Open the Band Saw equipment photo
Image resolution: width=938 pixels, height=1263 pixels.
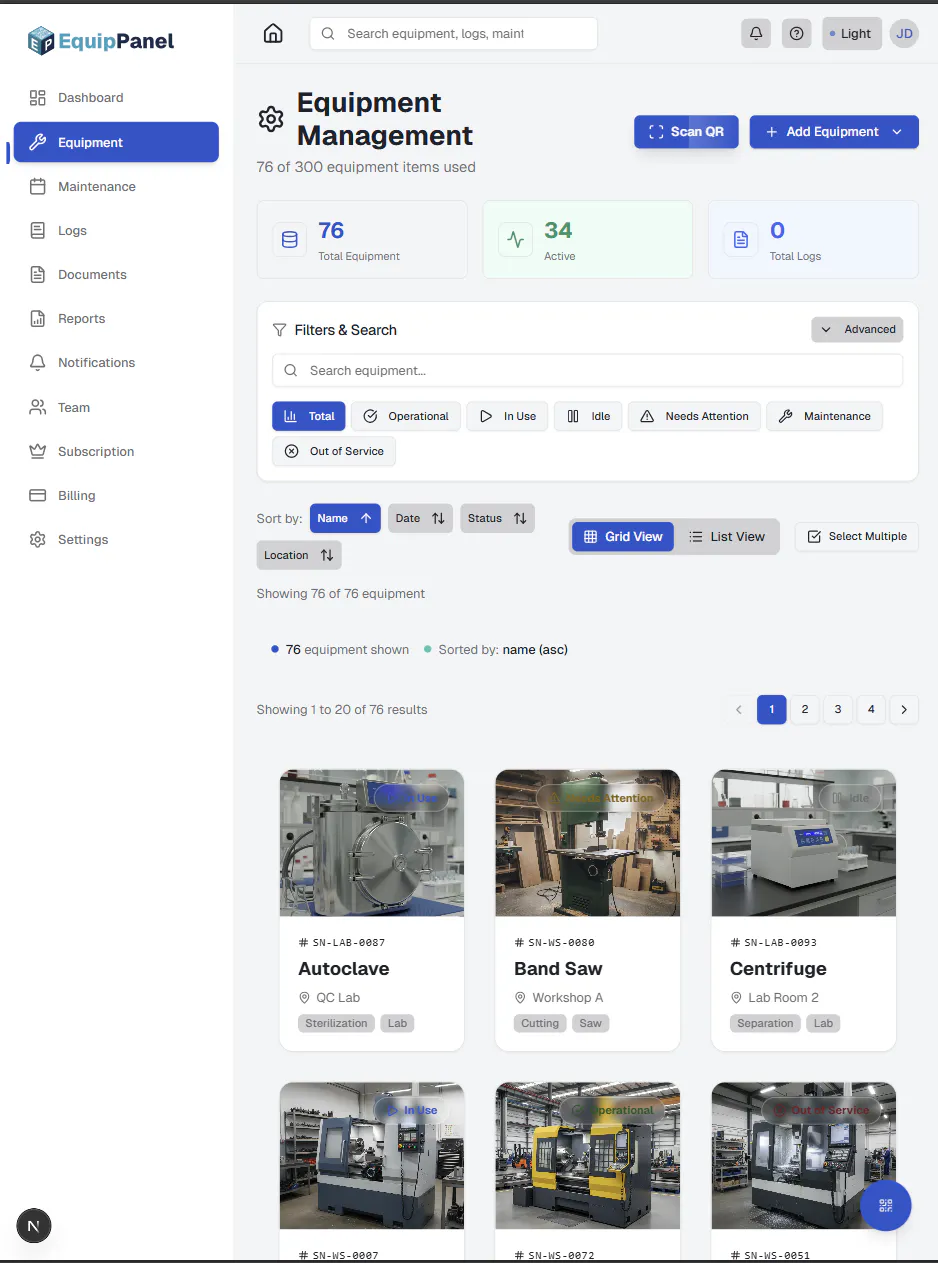588,843
